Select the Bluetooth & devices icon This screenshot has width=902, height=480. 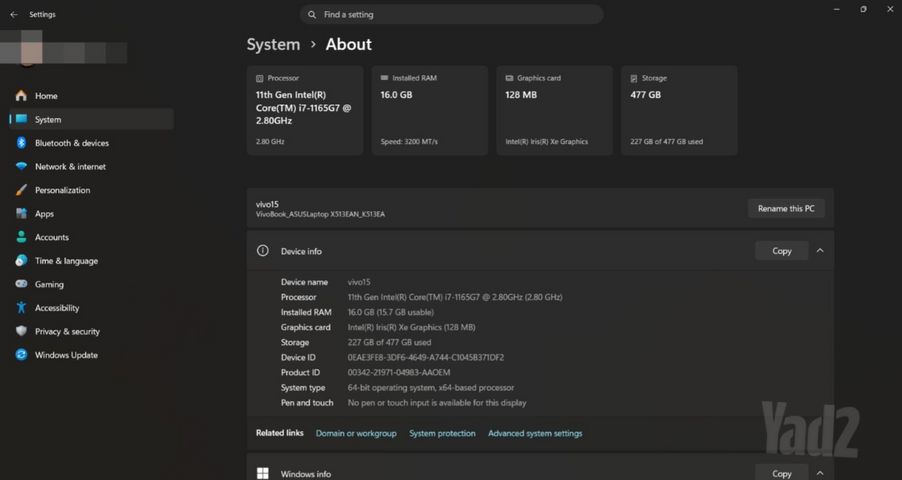(x=21, y=143)
